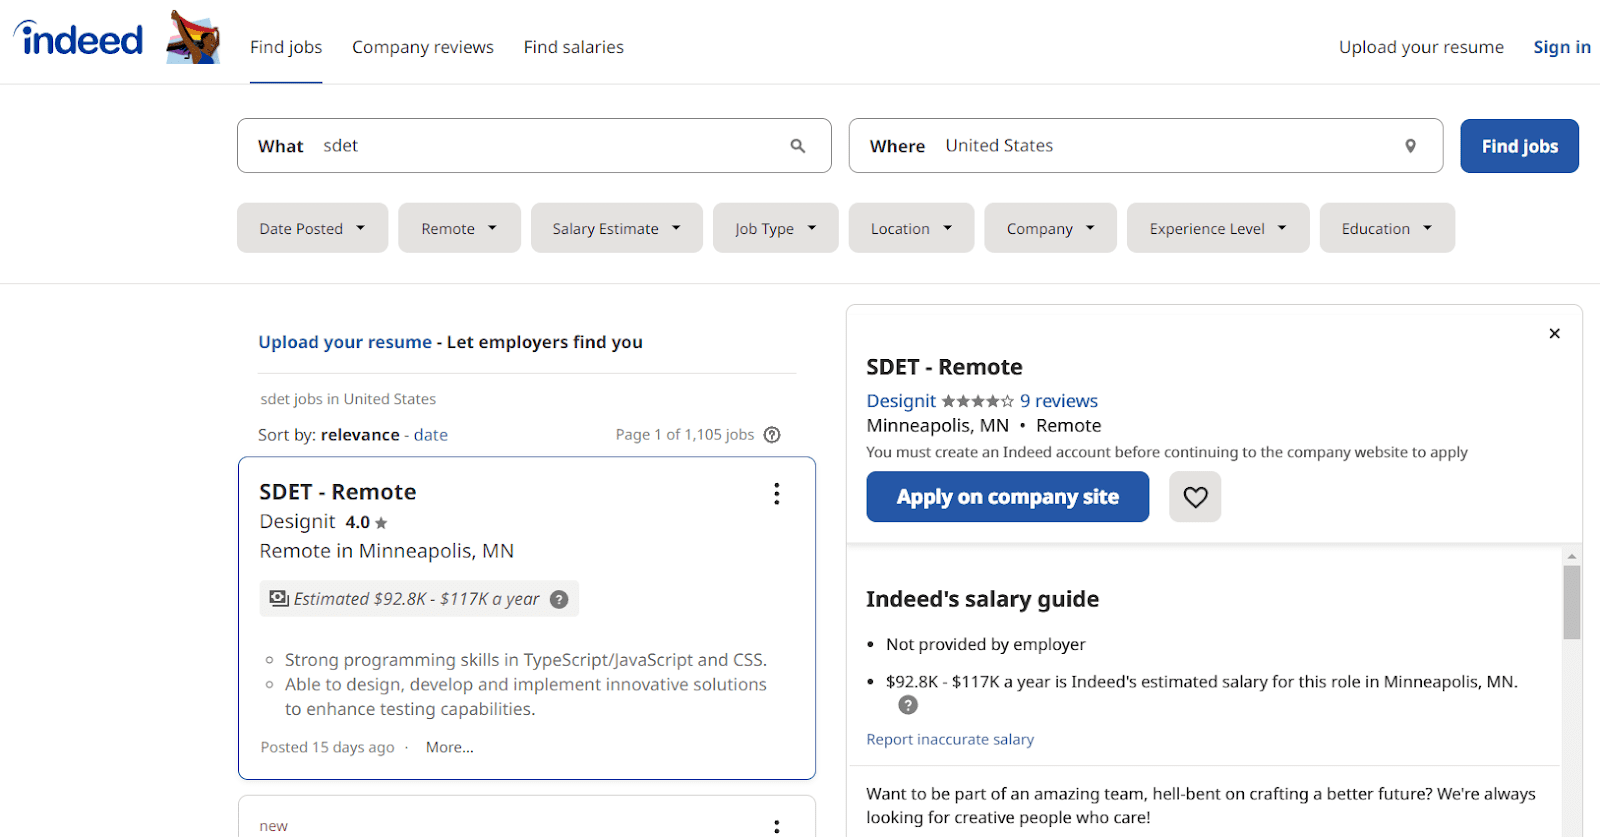This screenshot has height=837, width=1600.
Task: Click the Estimated $92.8K - $117K salary badge
Action: click(x=419, y=599)
